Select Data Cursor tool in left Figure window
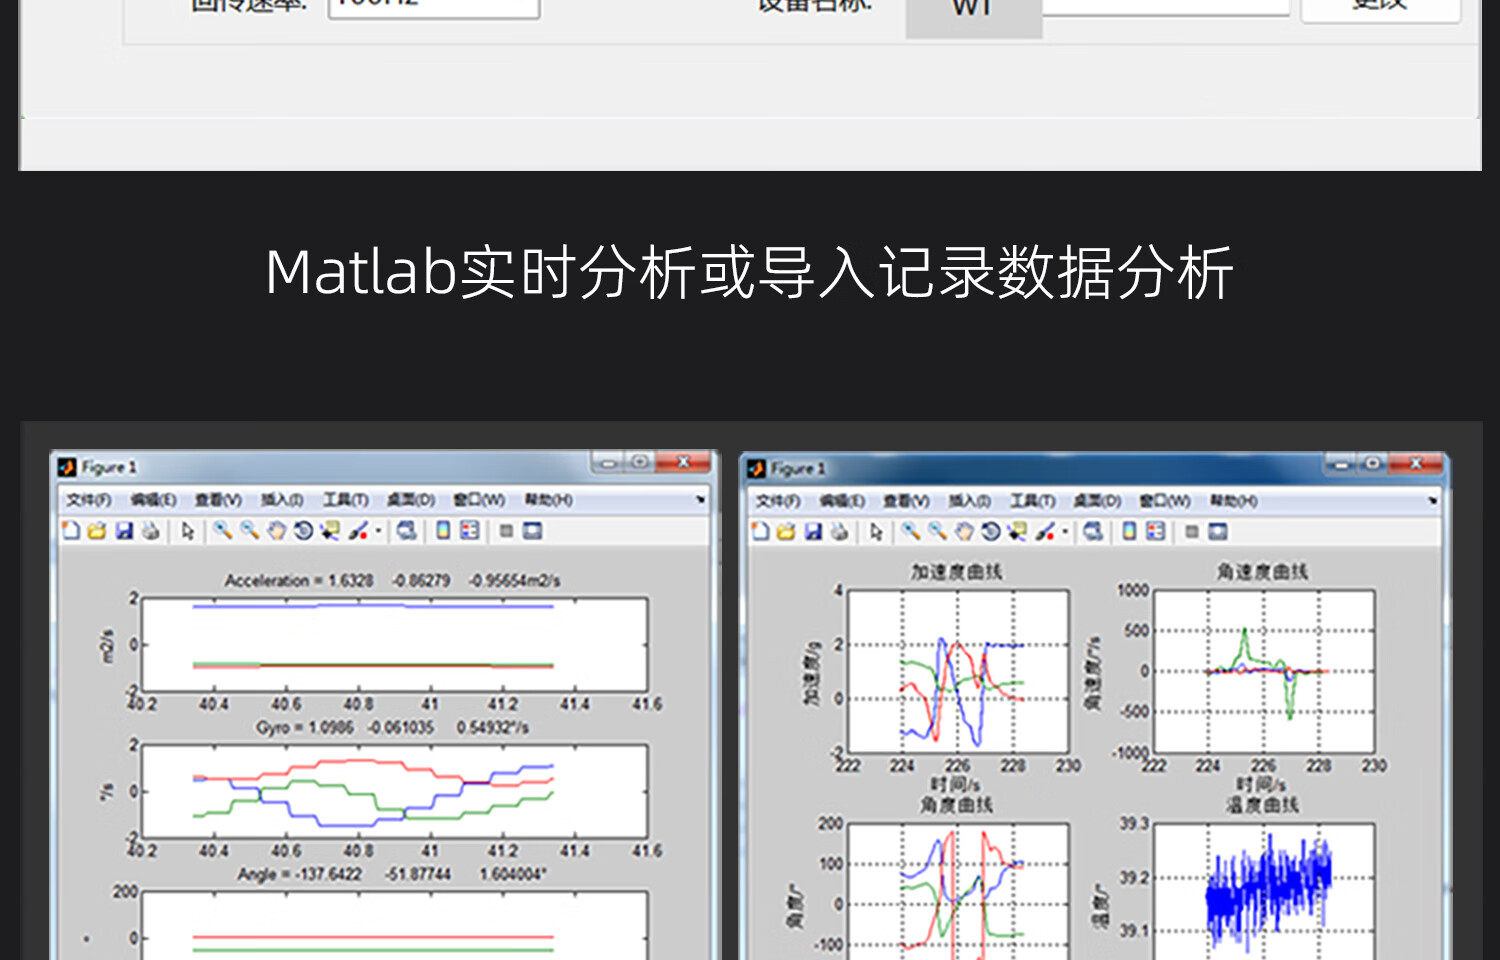The width and height of the screenshot is (1500, 960). (x=329, y=531)
